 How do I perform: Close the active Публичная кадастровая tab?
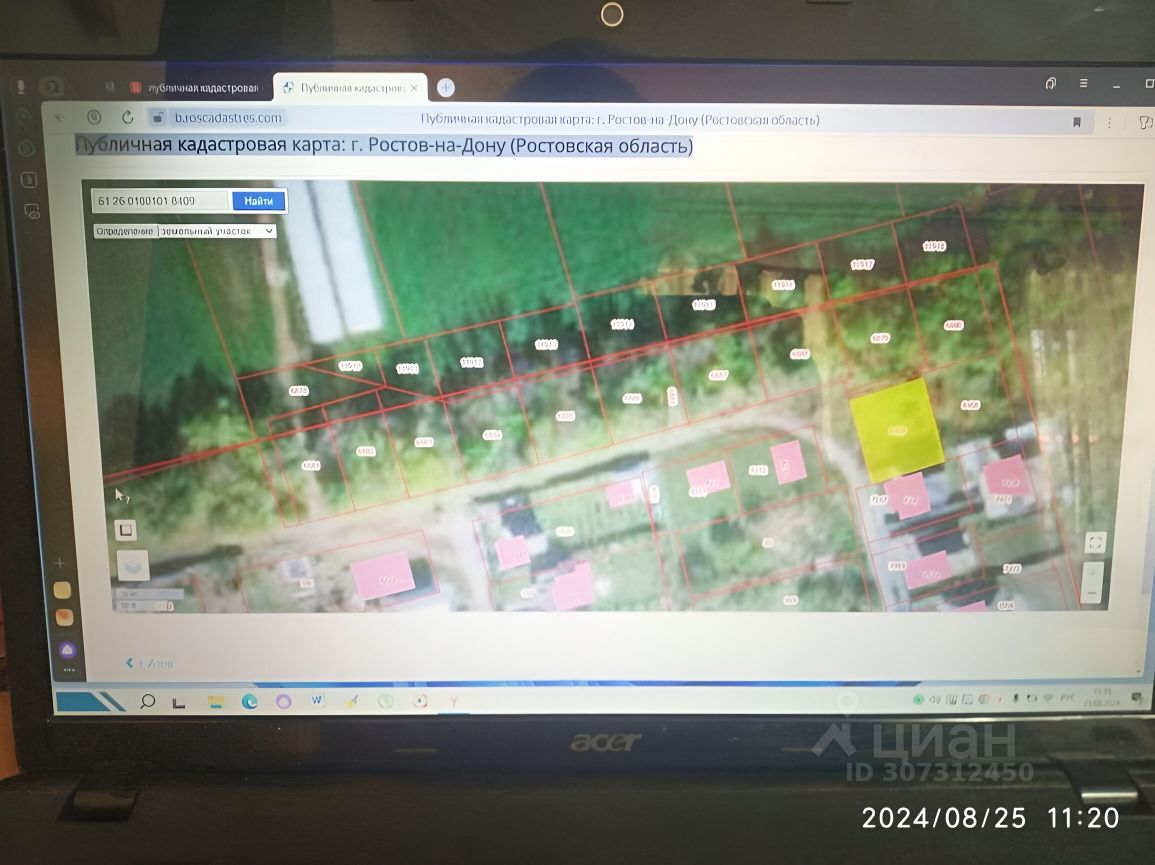(x=414, y=88)
